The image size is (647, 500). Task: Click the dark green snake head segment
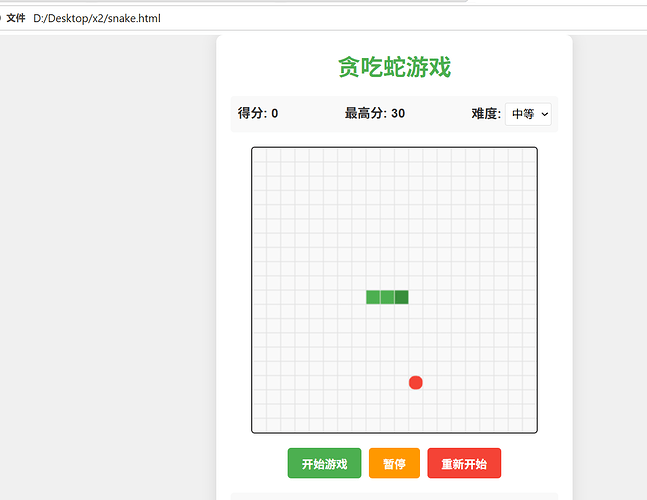tap(402, 297)
